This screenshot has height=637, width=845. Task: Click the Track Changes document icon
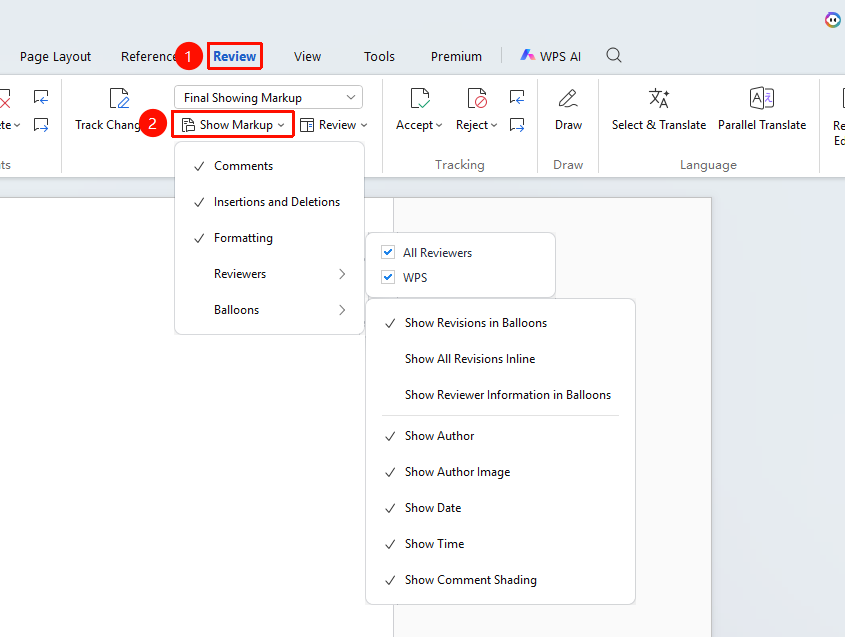[x=119, y=99]
